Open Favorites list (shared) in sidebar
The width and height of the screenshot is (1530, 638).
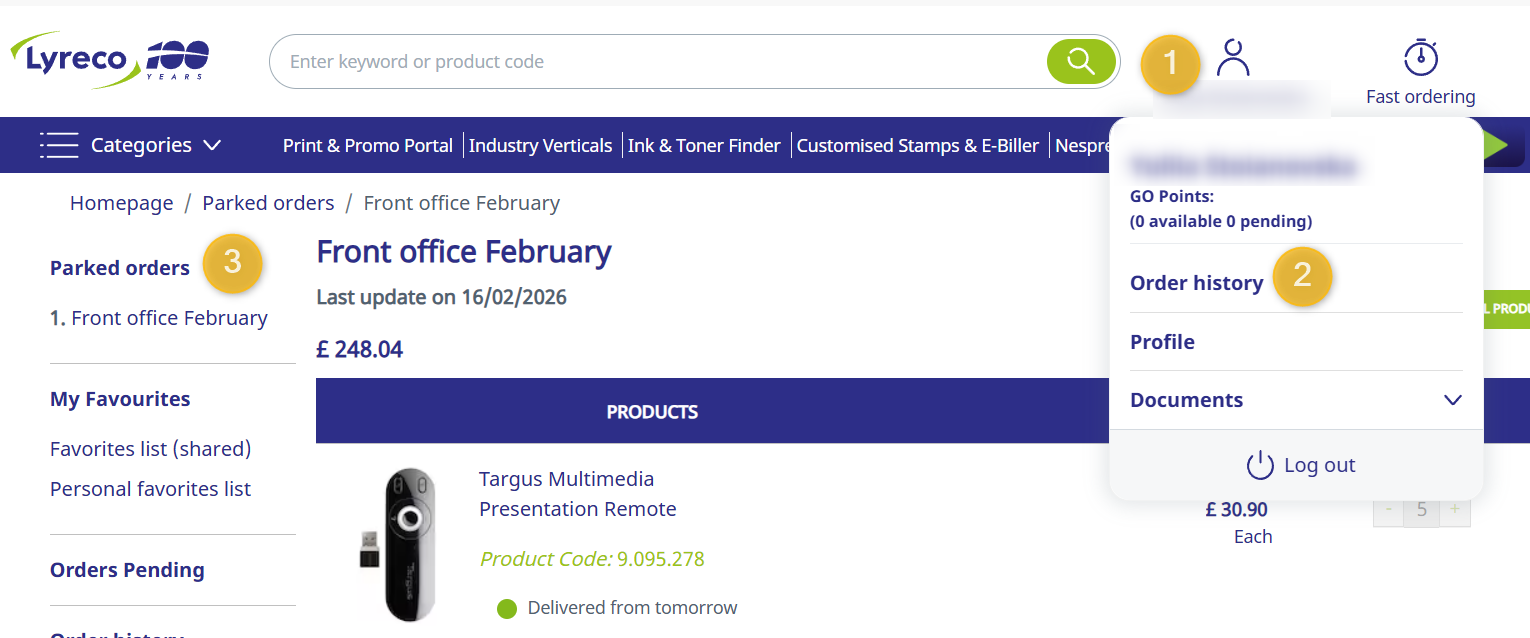click(151, 449)
